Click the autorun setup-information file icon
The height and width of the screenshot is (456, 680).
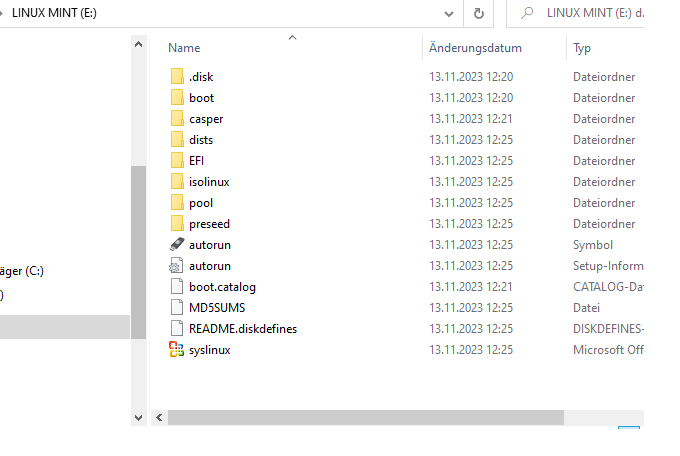click(177, 266)
